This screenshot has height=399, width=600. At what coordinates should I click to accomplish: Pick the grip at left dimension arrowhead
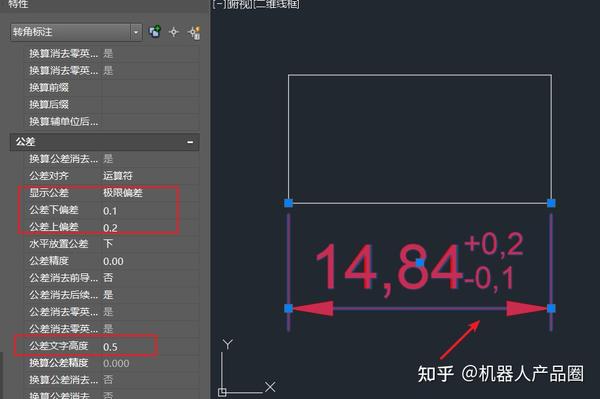point(289,308)
